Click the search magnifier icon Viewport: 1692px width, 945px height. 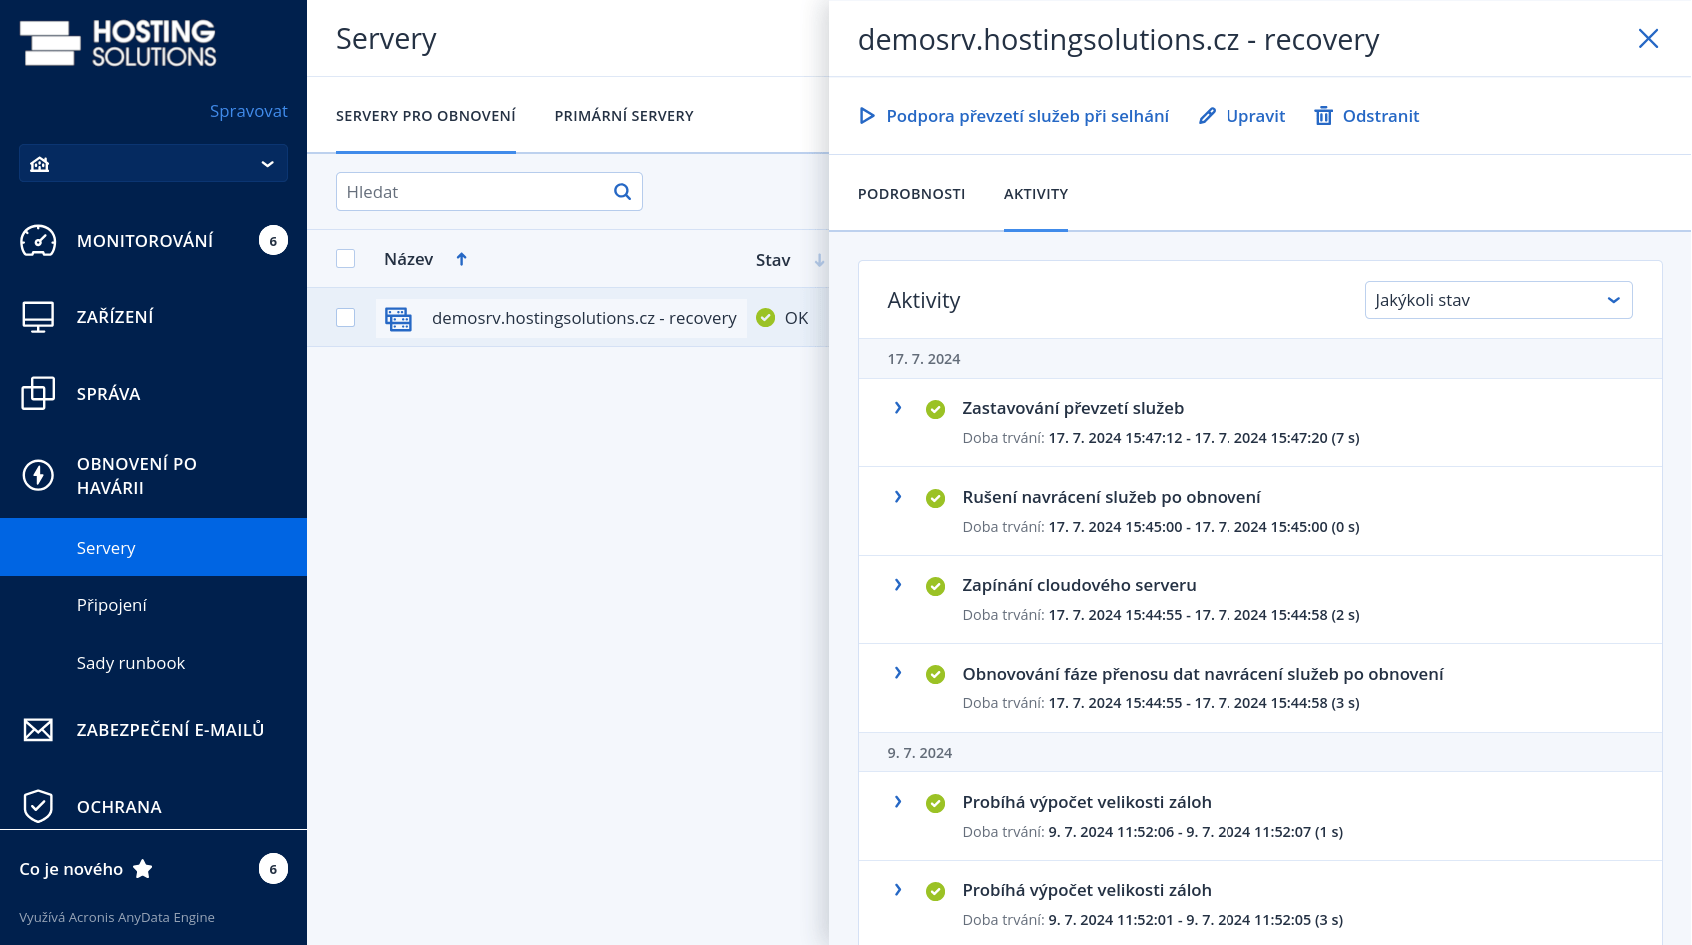(x=622, y=192)
